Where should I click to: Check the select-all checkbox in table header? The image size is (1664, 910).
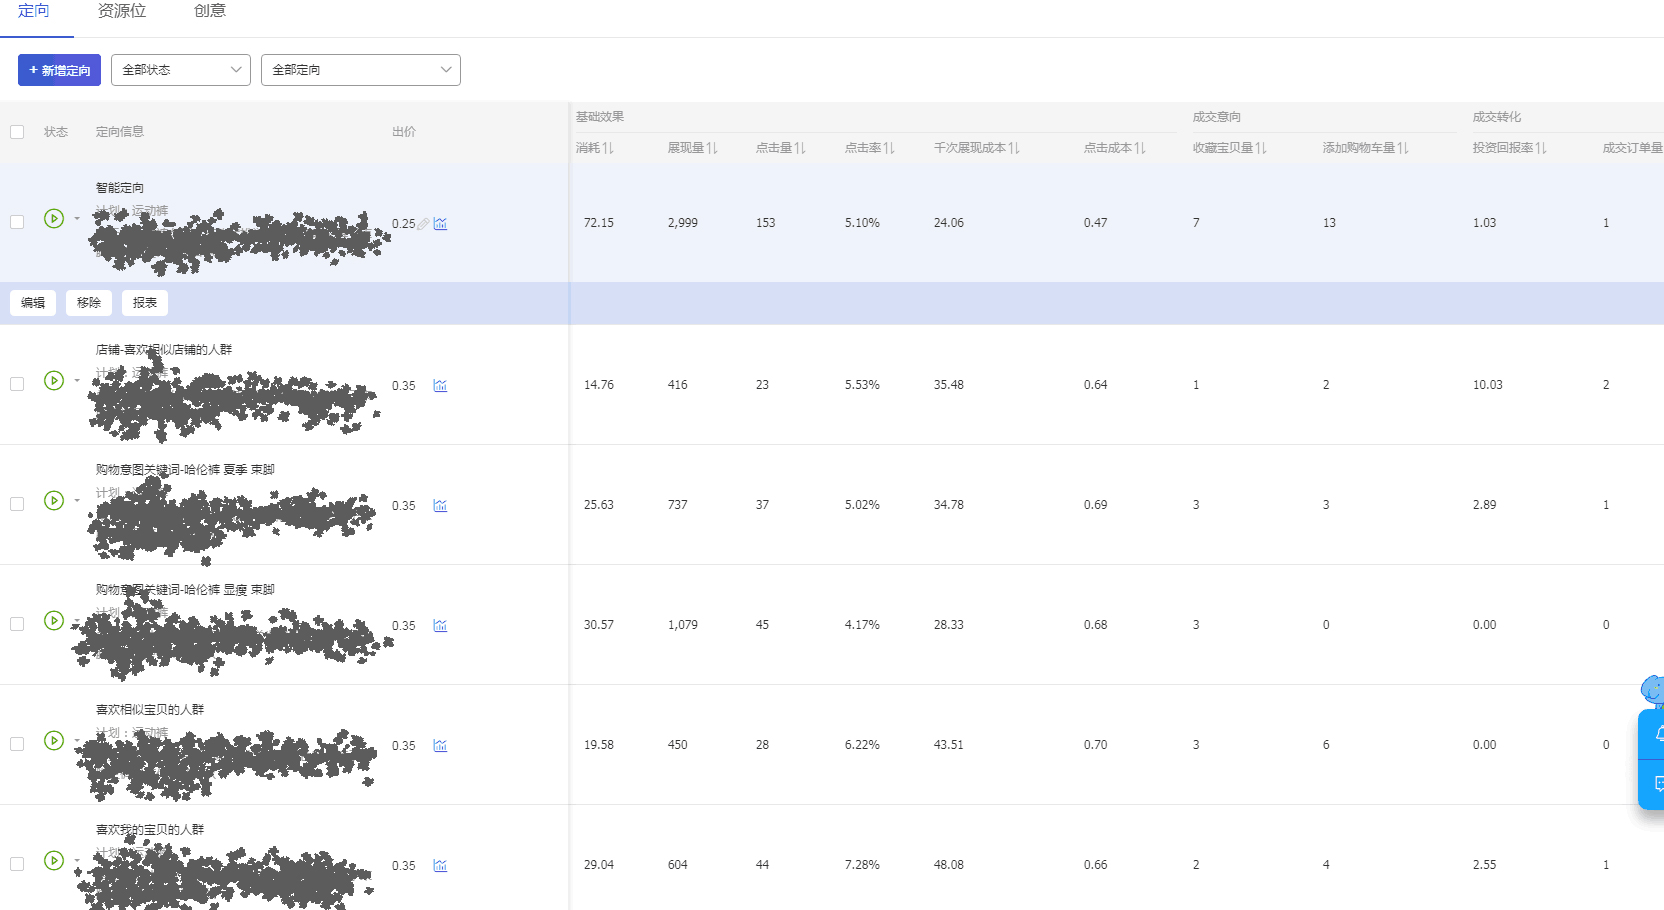coord(17,132)
